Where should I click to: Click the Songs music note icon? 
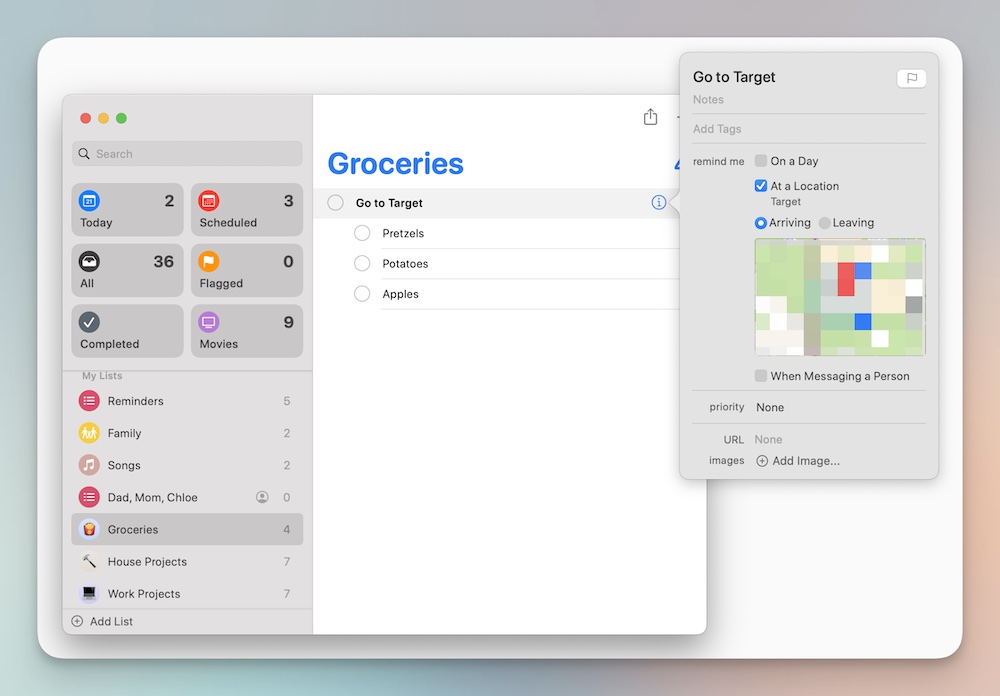click(89, 465)
